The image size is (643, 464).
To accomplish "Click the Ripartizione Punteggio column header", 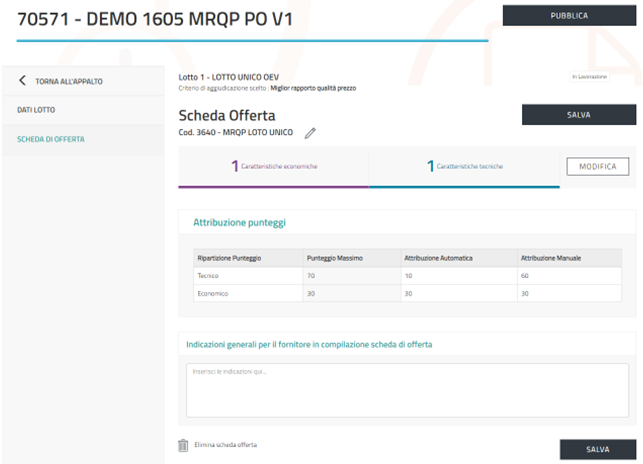I will click(229, 258).
